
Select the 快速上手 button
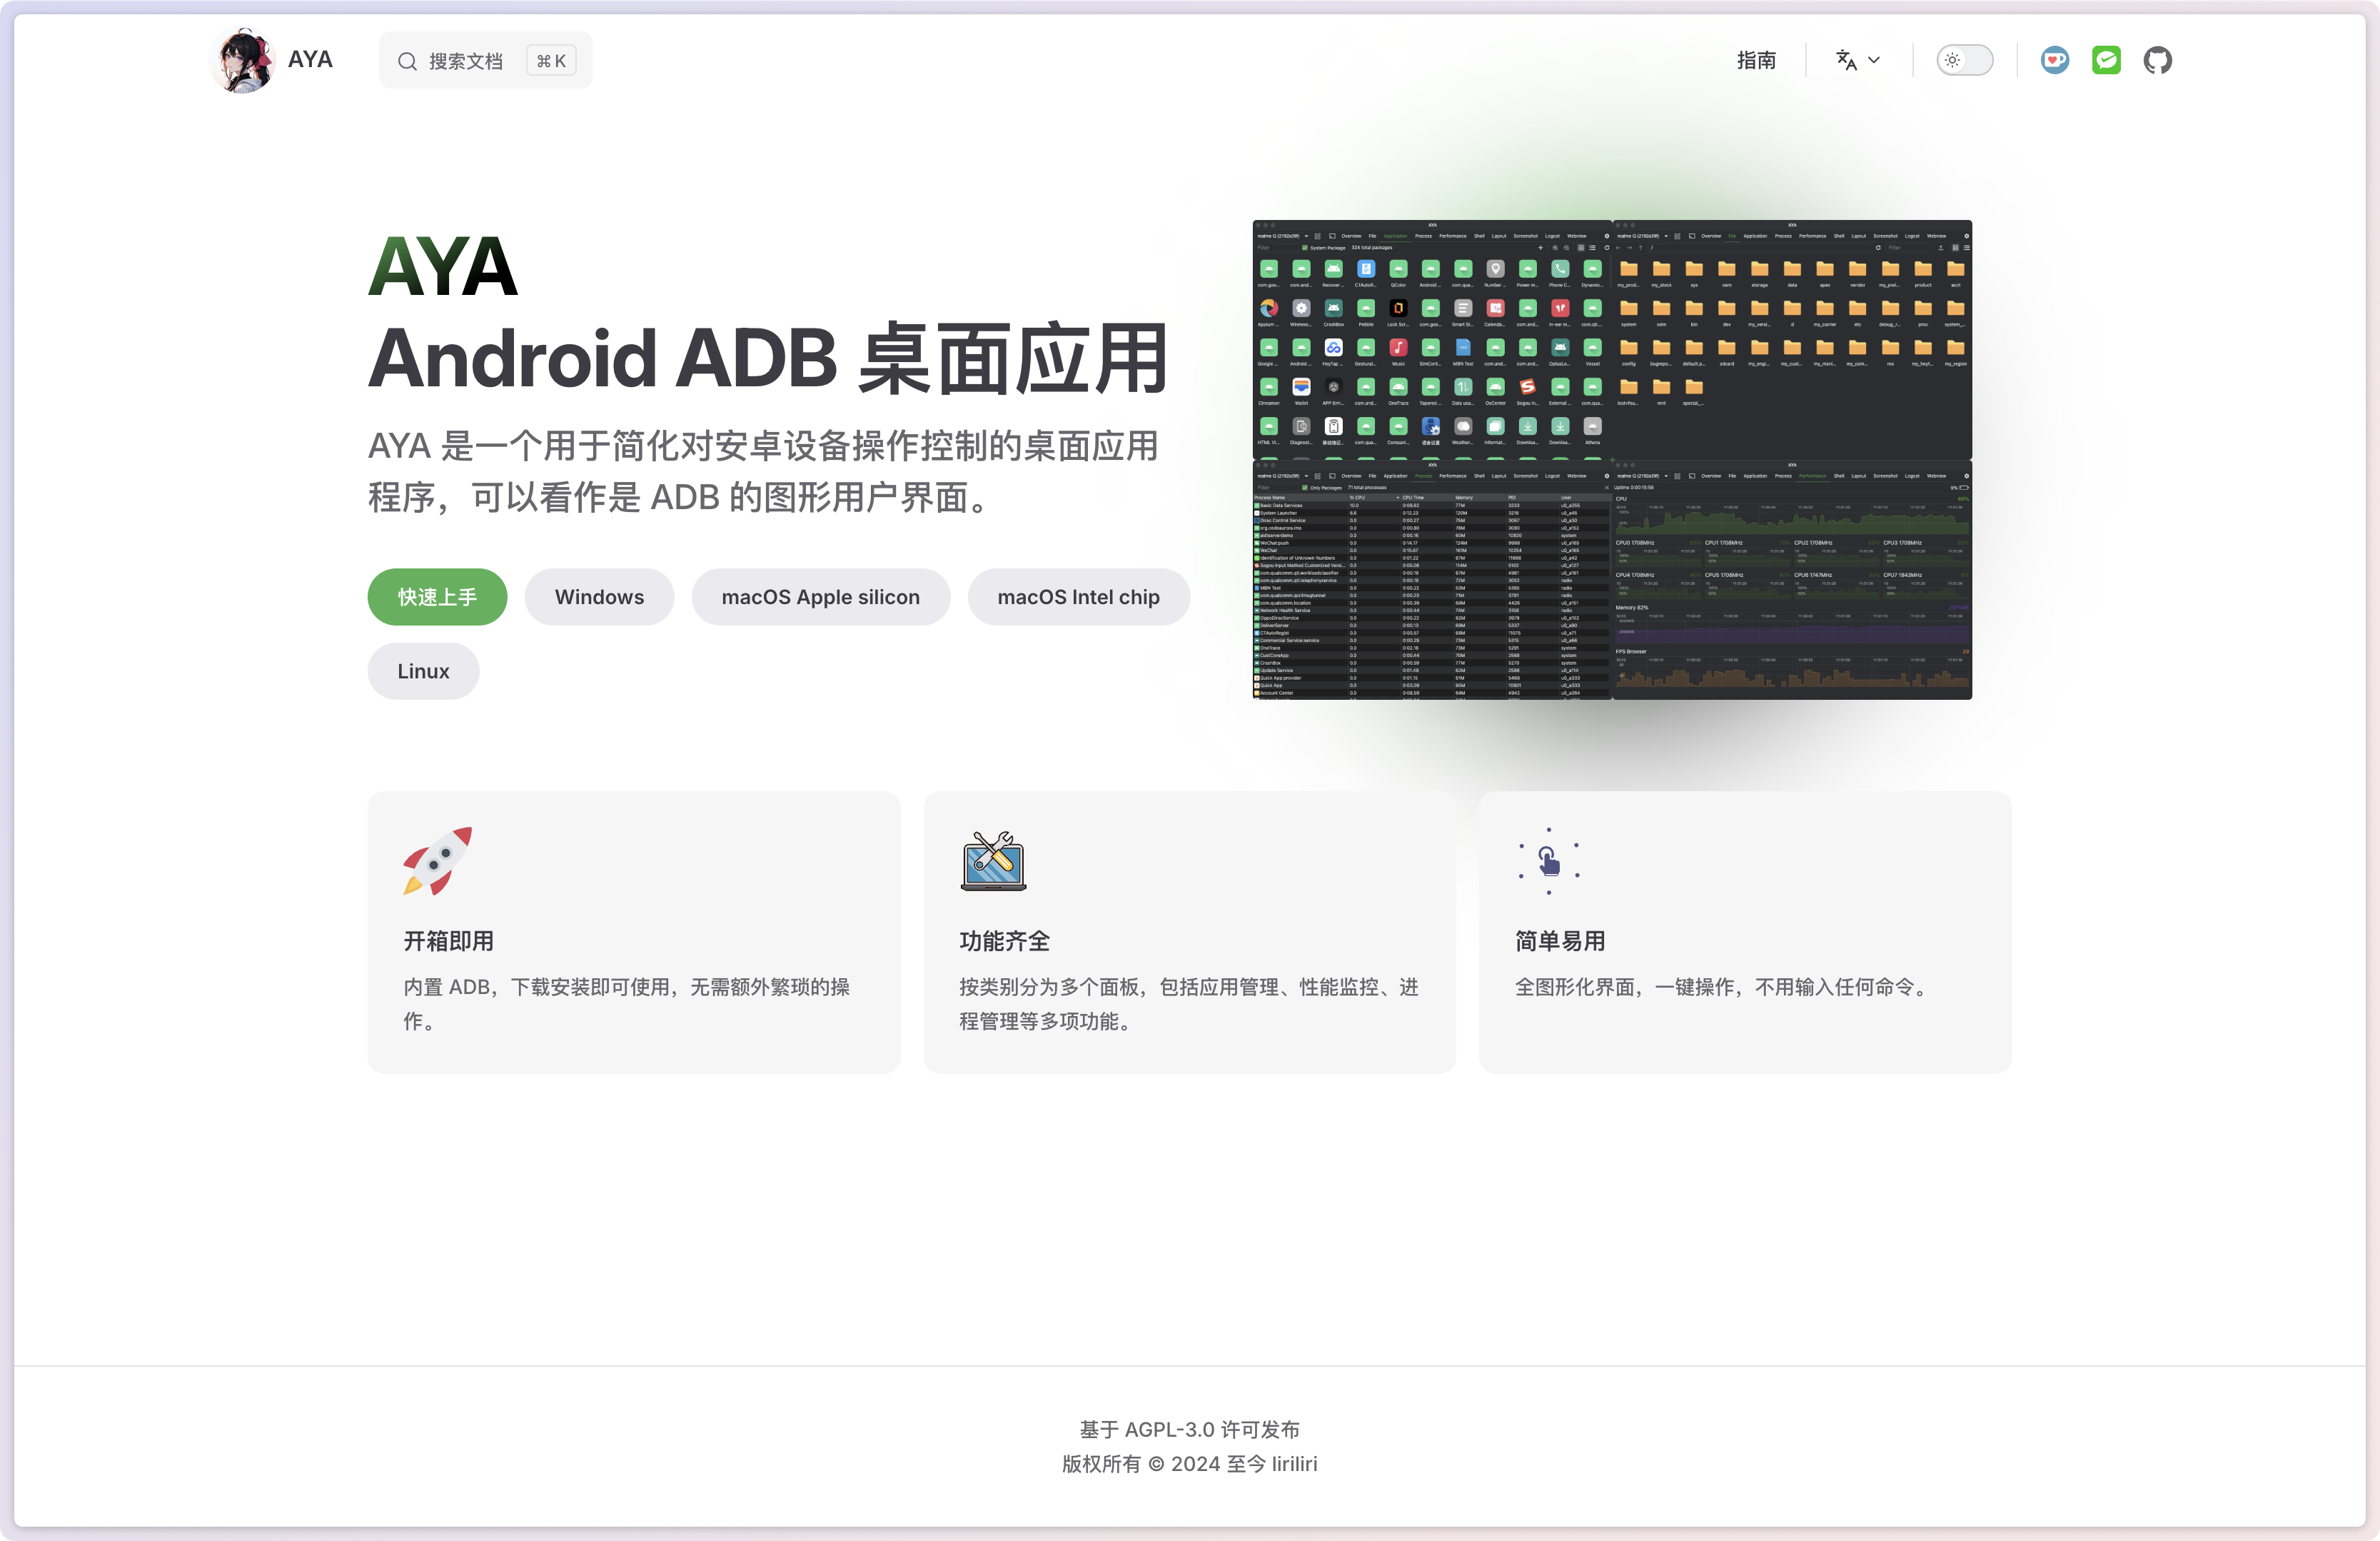coord(437,596)
